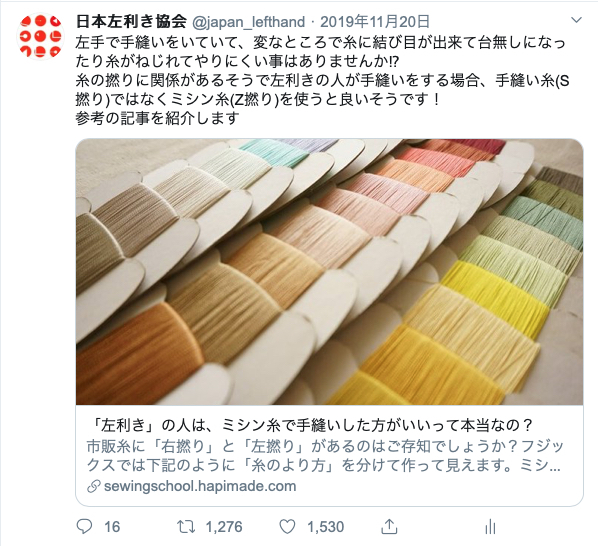This screenshot has height=546, width=598.
Task: View tweet analytics bar chart icon
Action: tap(490, 528)
